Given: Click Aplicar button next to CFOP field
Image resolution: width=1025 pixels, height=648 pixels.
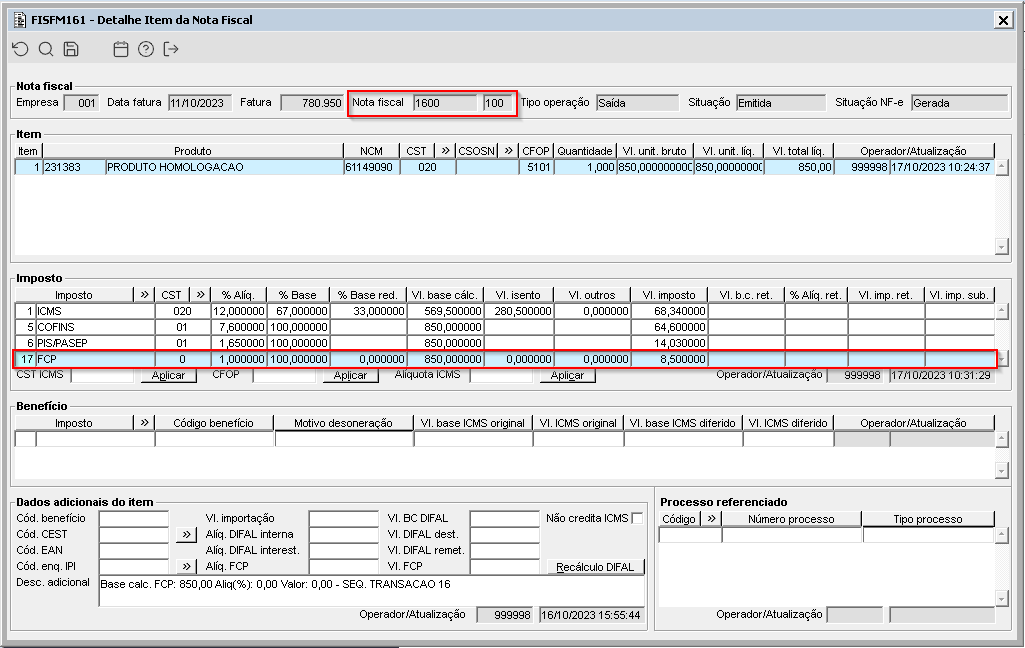Looking at the screenshot, I should tap(350, 375).
